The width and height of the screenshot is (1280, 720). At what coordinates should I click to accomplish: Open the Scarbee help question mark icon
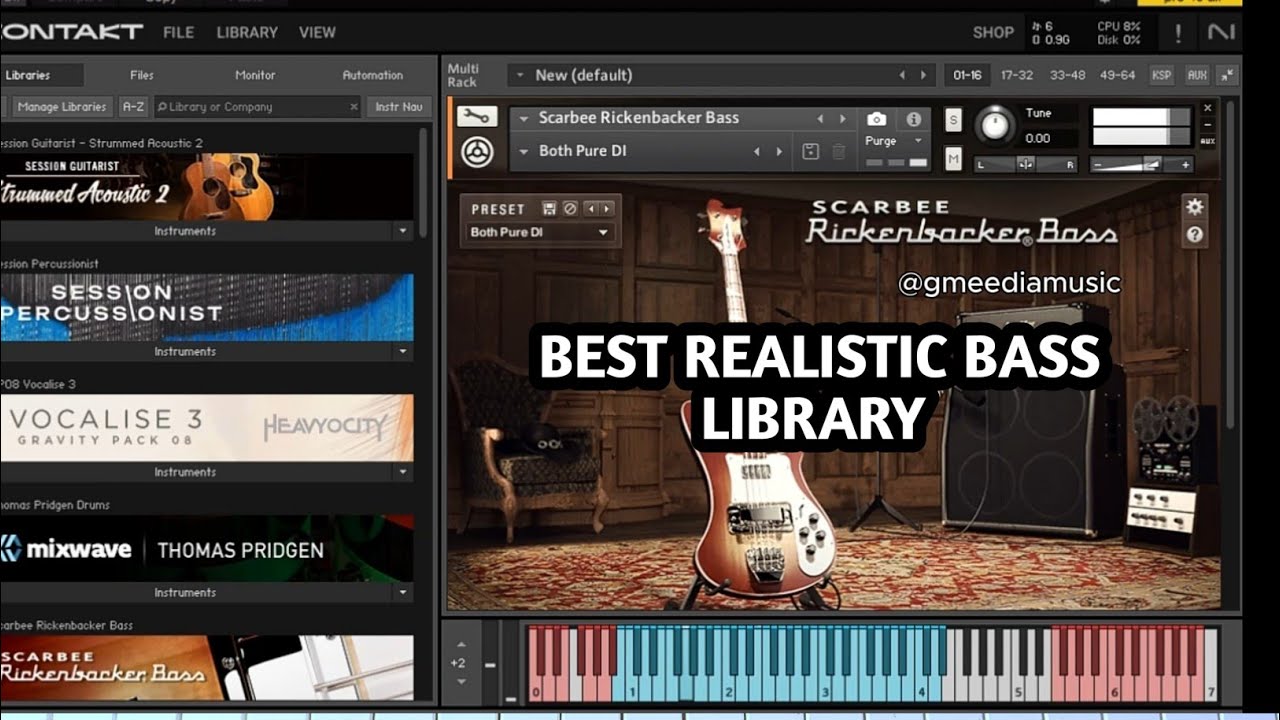tap(1194, 235)
